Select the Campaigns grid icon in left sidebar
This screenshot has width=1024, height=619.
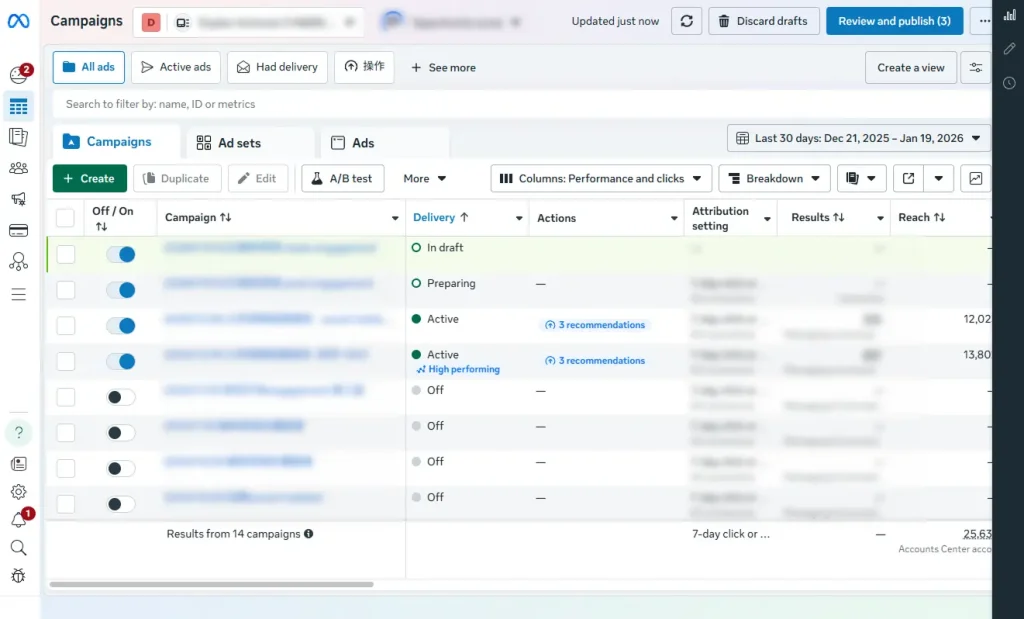(x=19, y=105)
